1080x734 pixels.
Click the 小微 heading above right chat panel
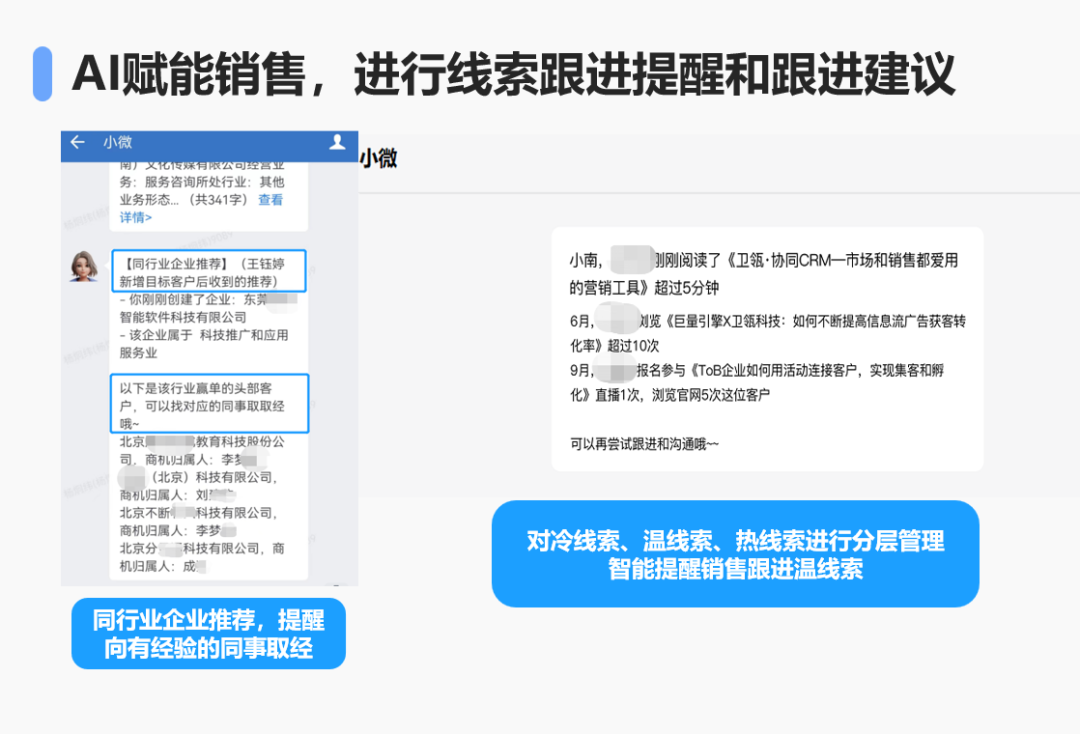click(379, 158)
